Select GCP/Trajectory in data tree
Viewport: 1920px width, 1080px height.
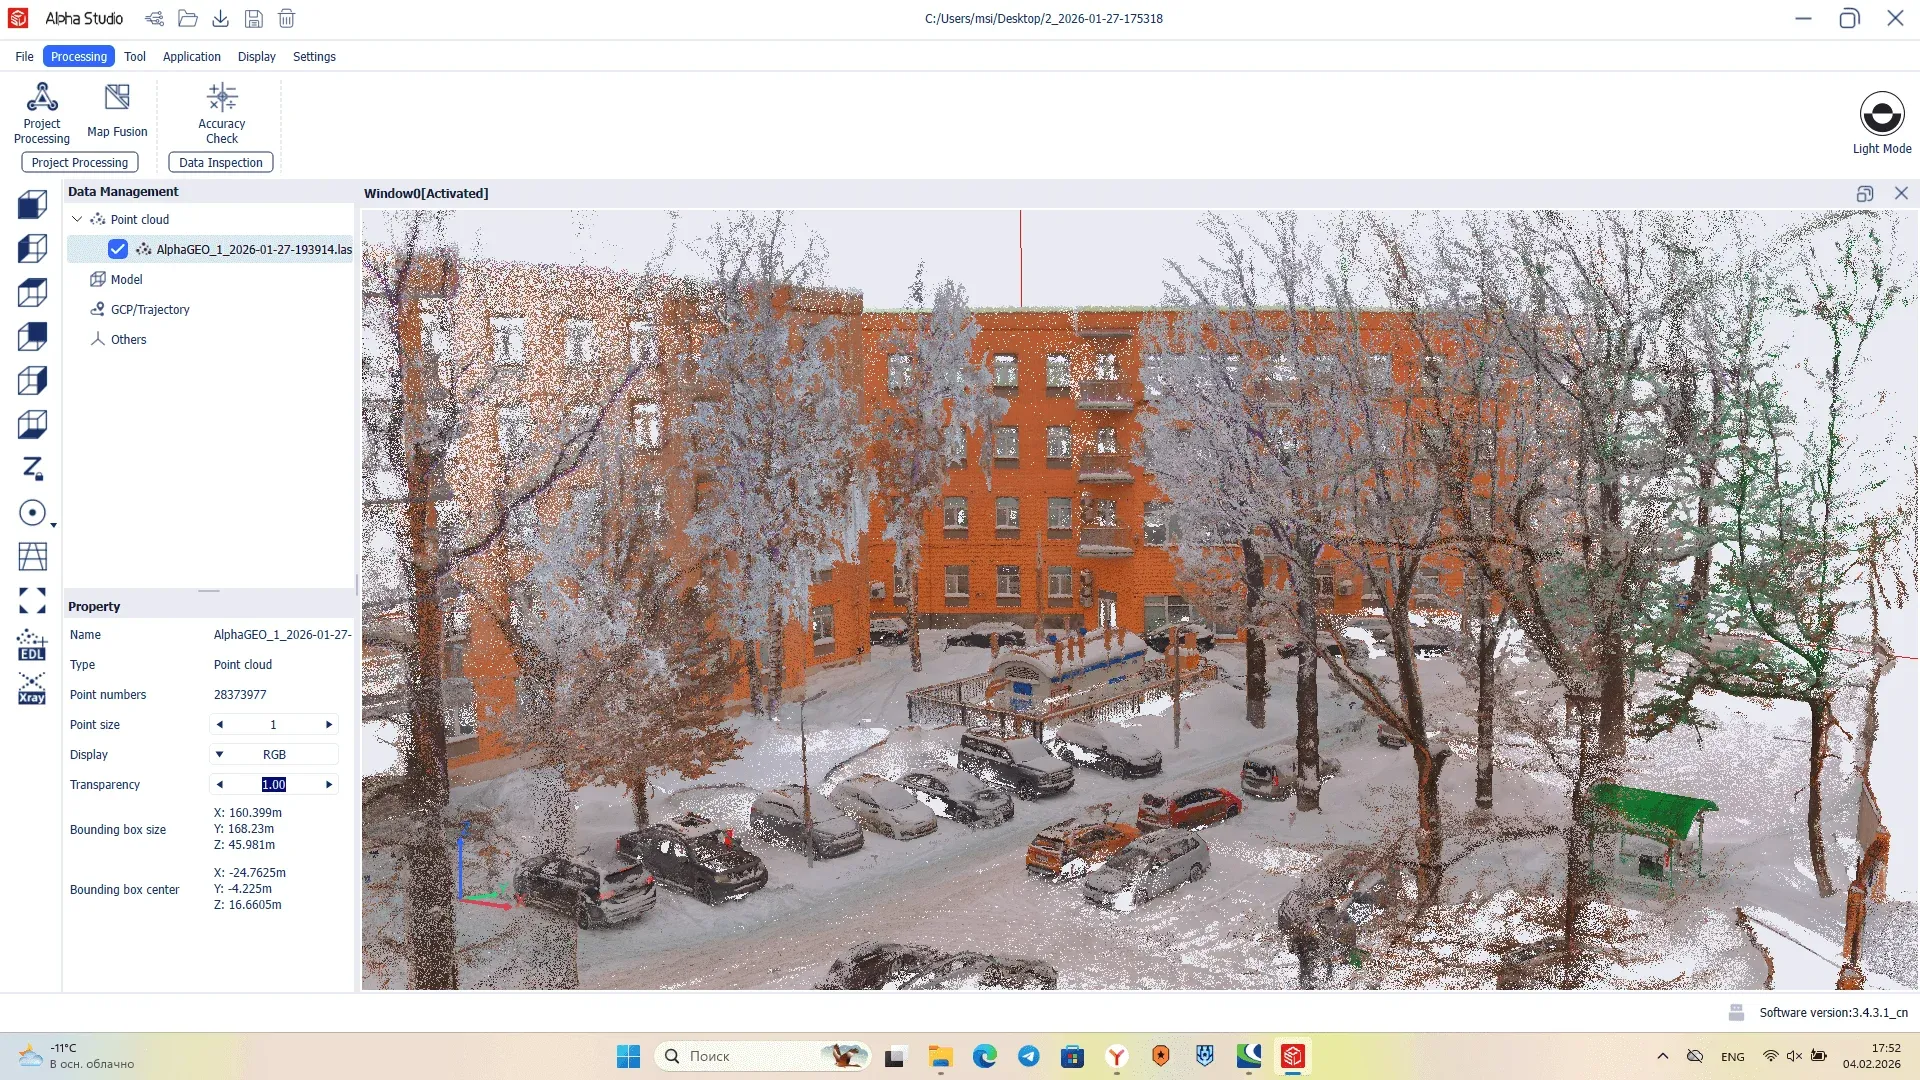coord(150,309)
